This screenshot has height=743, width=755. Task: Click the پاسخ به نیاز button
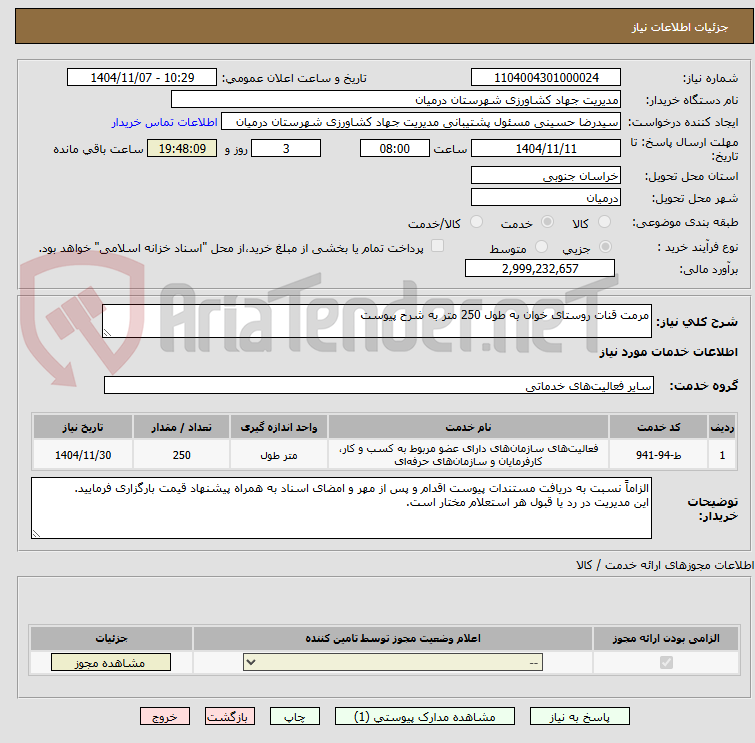click(579, 717)
